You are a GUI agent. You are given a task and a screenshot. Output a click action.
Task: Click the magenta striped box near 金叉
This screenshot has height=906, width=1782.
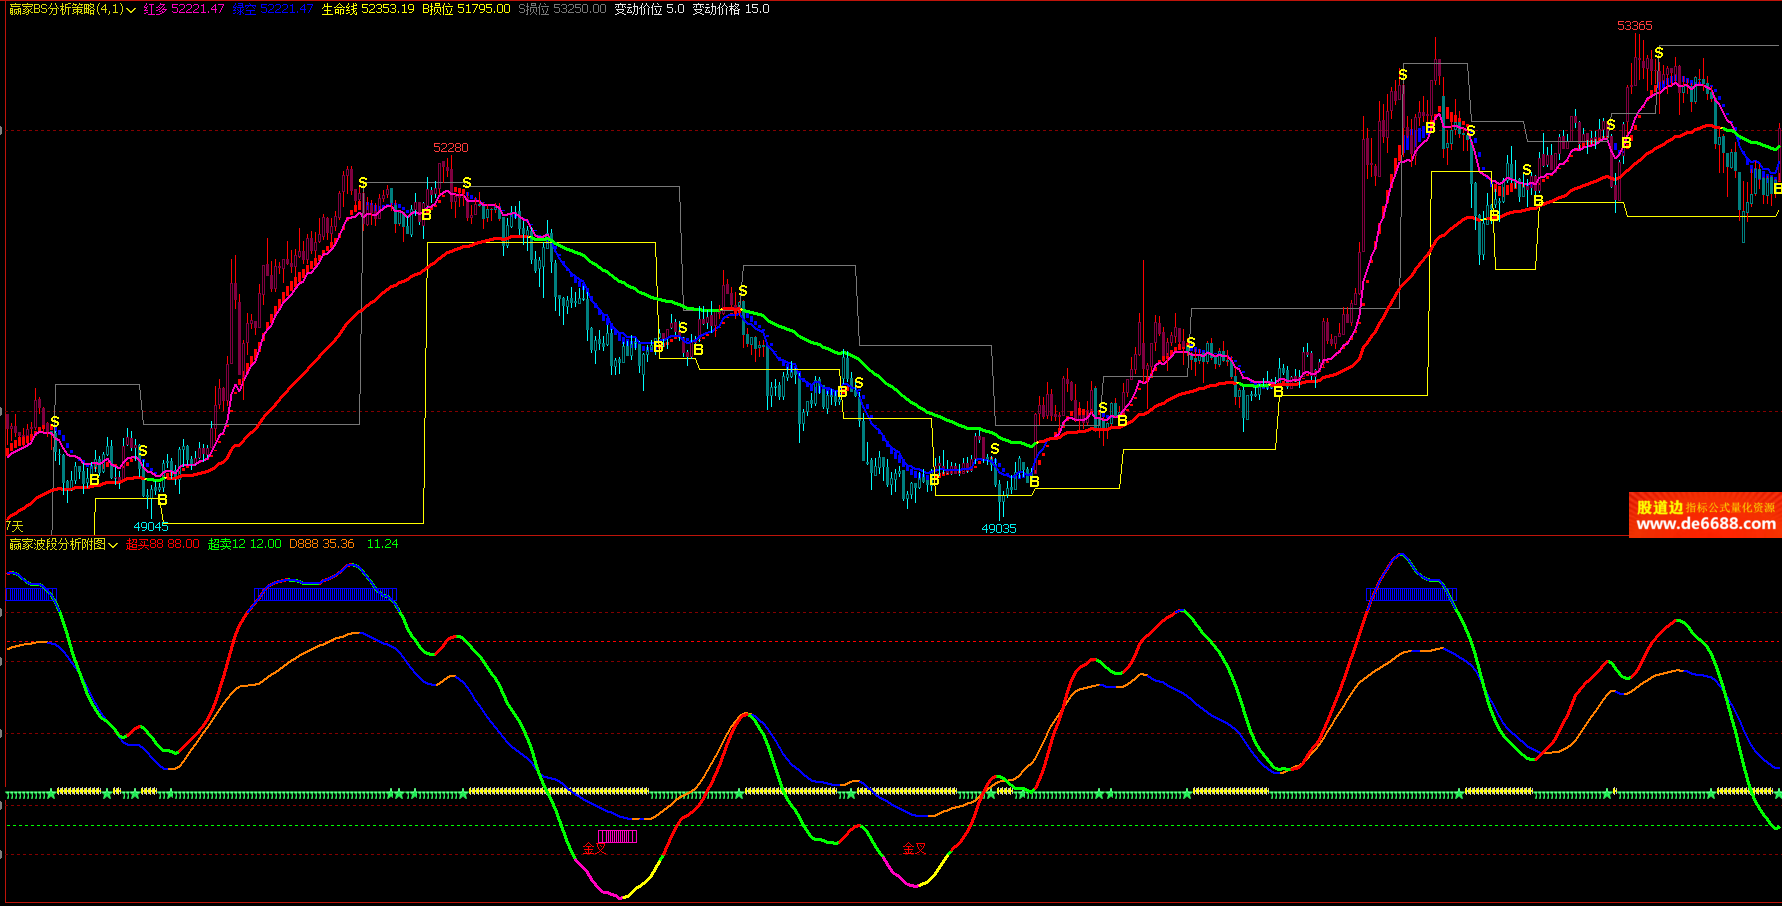(x=617, y=837)
